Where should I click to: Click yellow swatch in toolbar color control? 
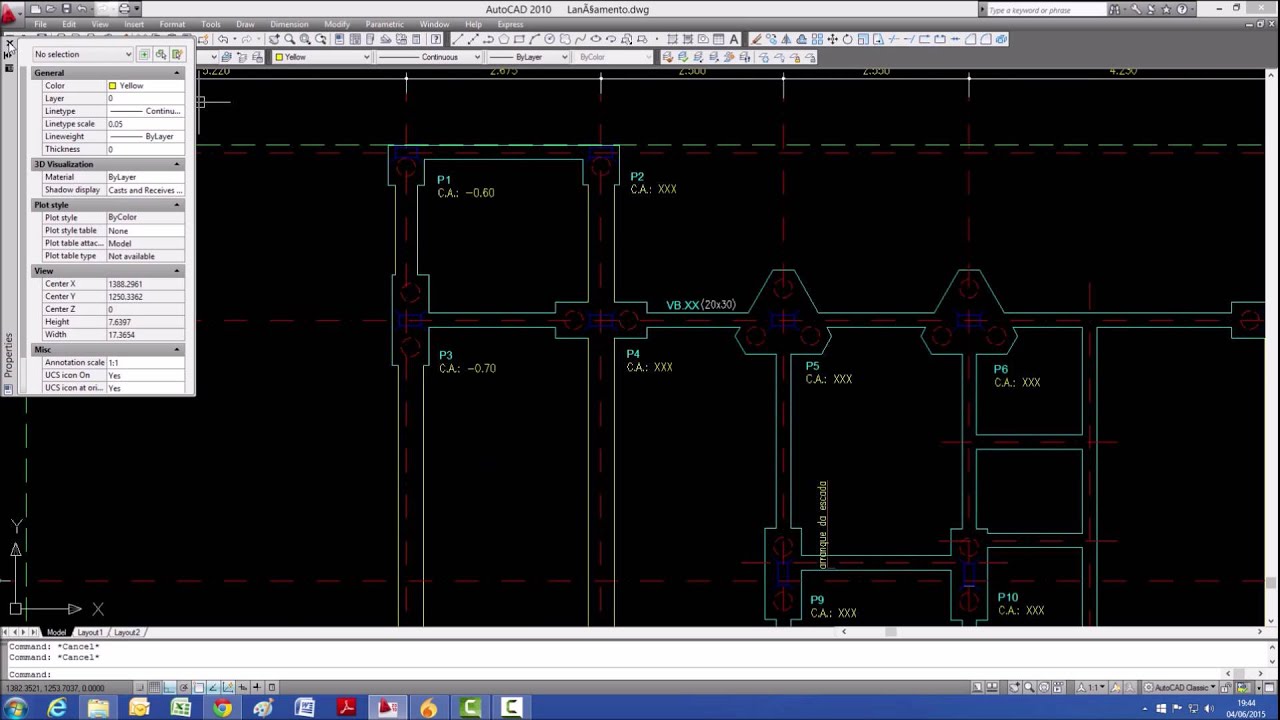[280, 57]
